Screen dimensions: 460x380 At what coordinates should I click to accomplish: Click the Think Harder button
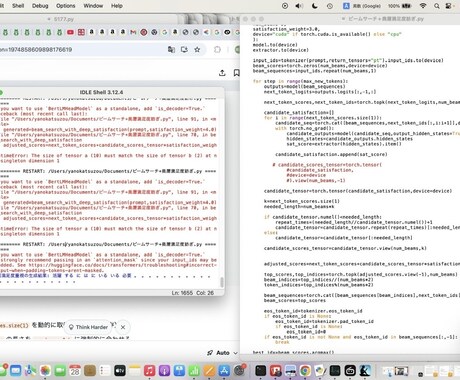point(88,327)
